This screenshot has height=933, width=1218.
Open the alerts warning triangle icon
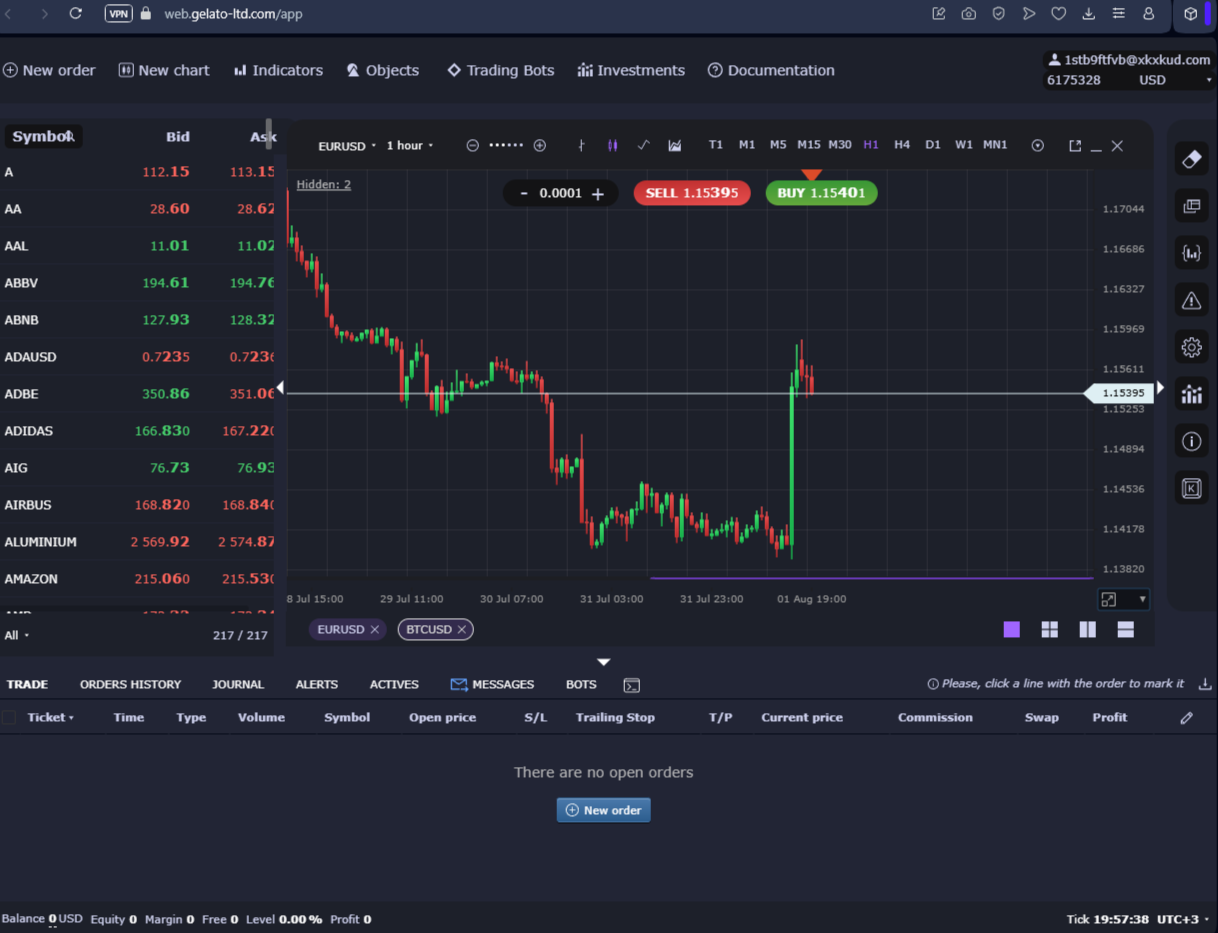point(1191,300)
